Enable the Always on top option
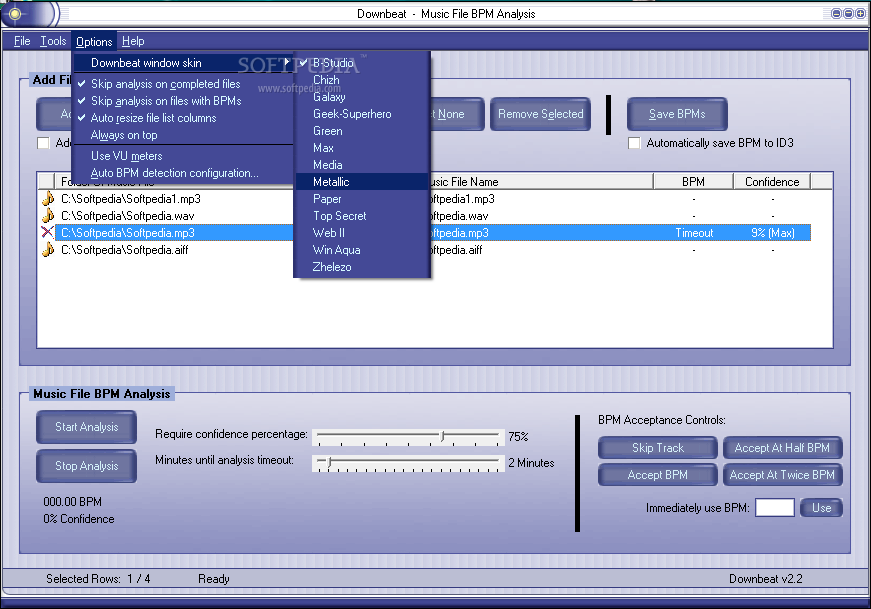The height and width of the screenshot is (609, 871). (183, 135)
